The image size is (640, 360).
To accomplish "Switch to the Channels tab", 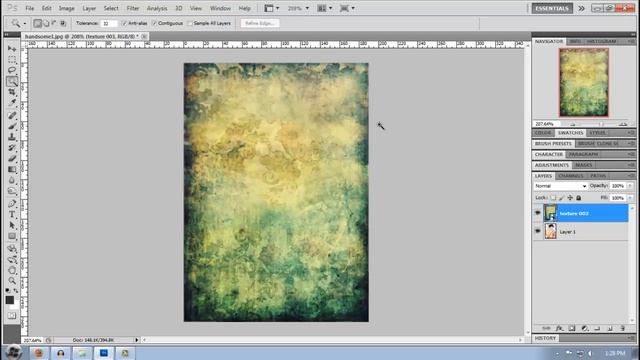I will tap(571, 176).
